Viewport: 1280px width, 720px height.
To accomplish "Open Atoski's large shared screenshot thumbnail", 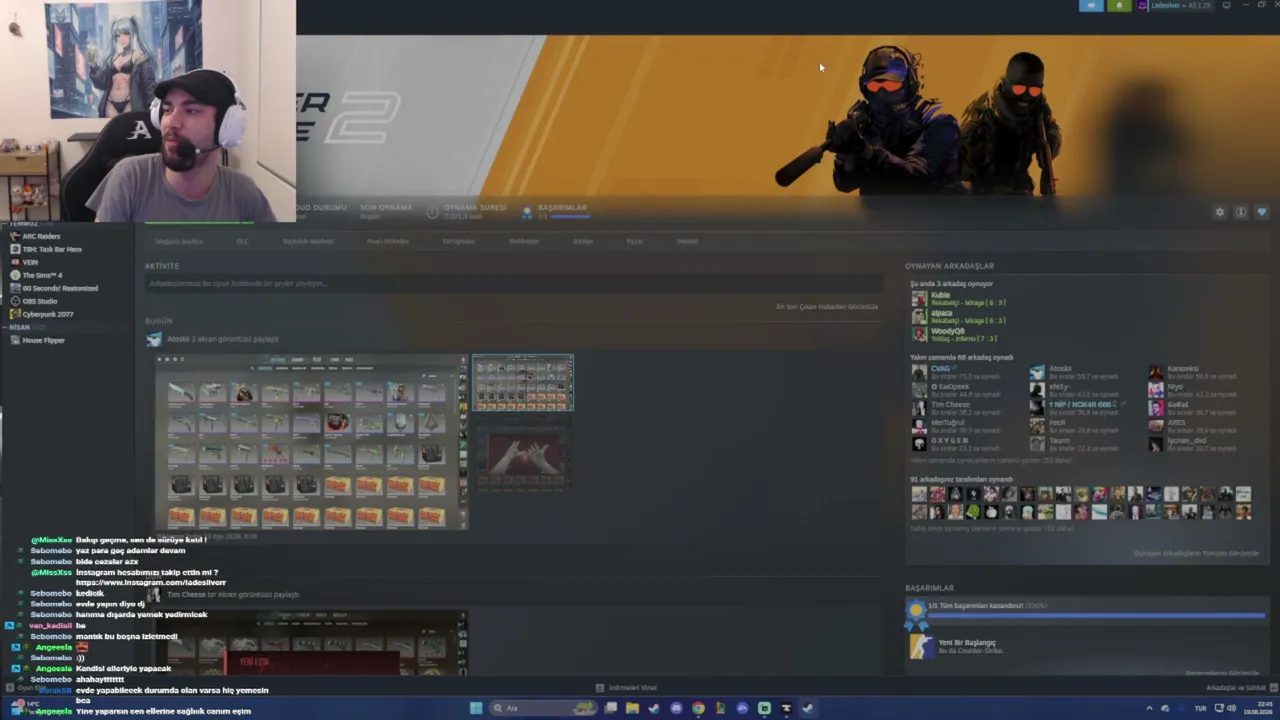I will 311,441.
